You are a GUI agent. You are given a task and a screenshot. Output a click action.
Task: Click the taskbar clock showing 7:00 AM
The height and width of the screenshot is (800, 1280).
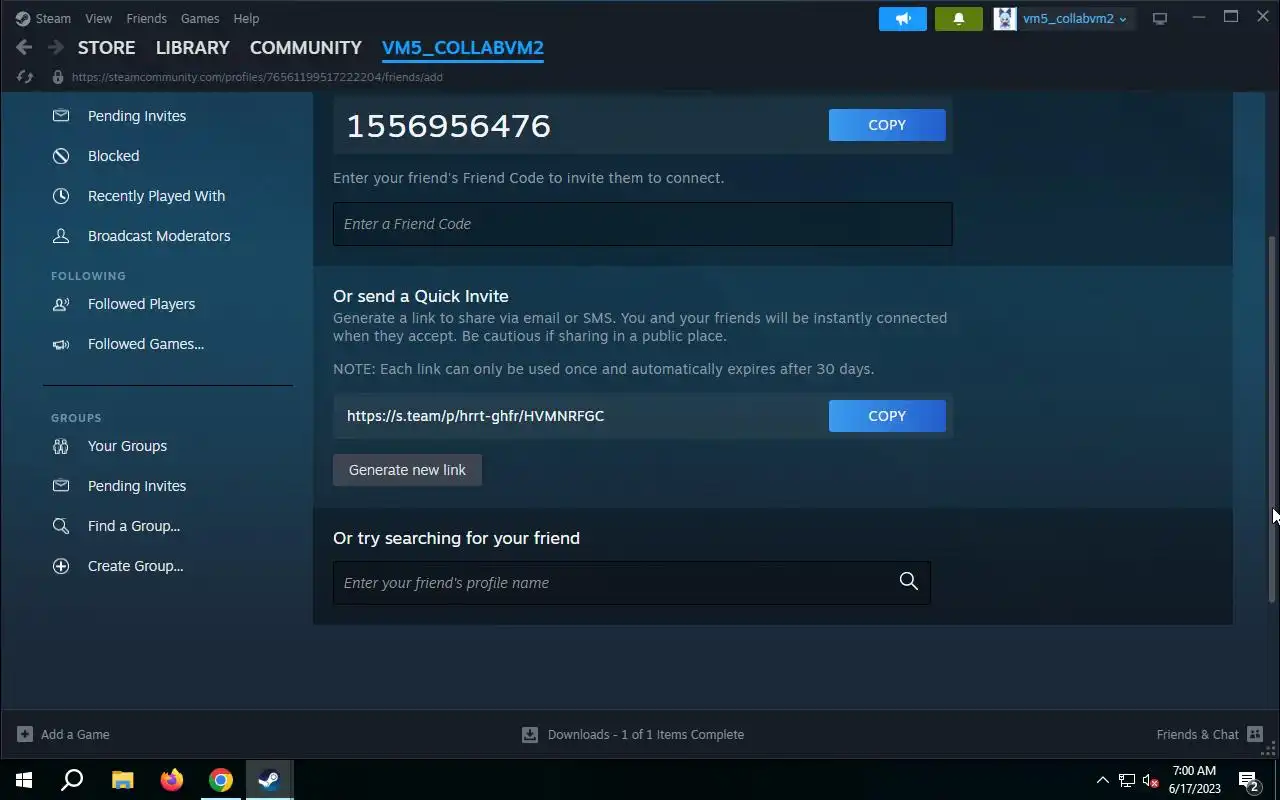pos(1195,780)
